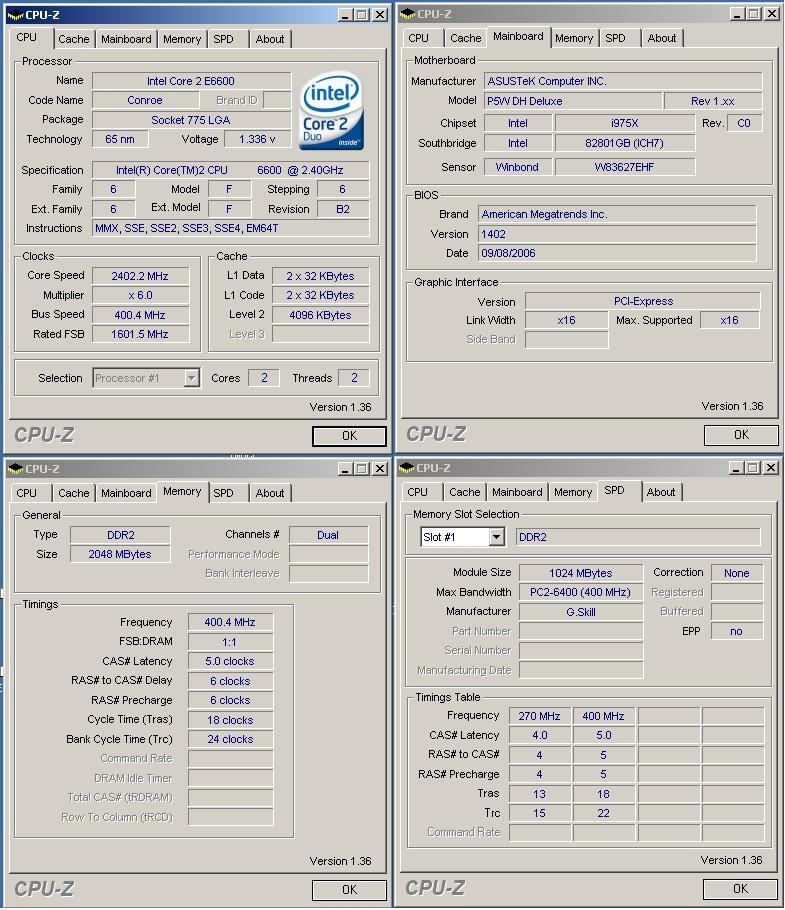Switch to Cache tab in the CPU window
The height and width of the screenshot is (910, 785).
pyautogui.click(x=74, y=39)
